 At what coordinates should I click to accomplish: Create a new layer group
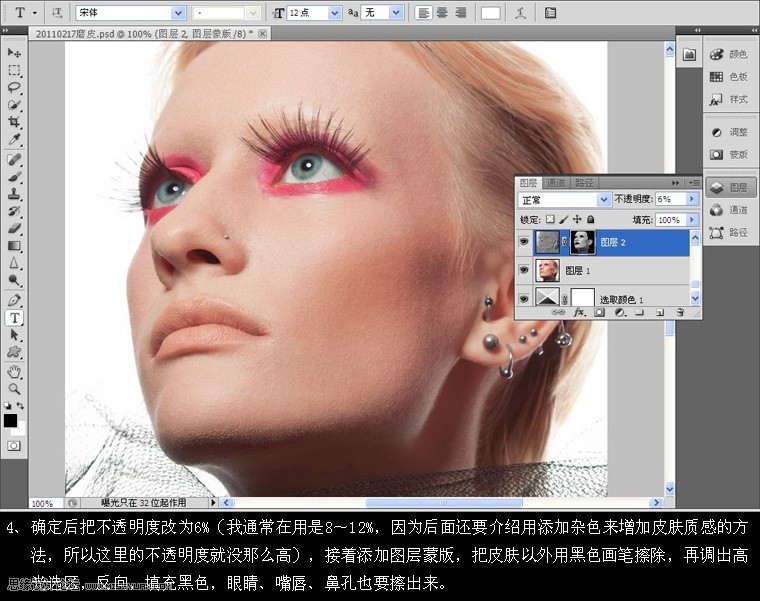coord(640,313)
